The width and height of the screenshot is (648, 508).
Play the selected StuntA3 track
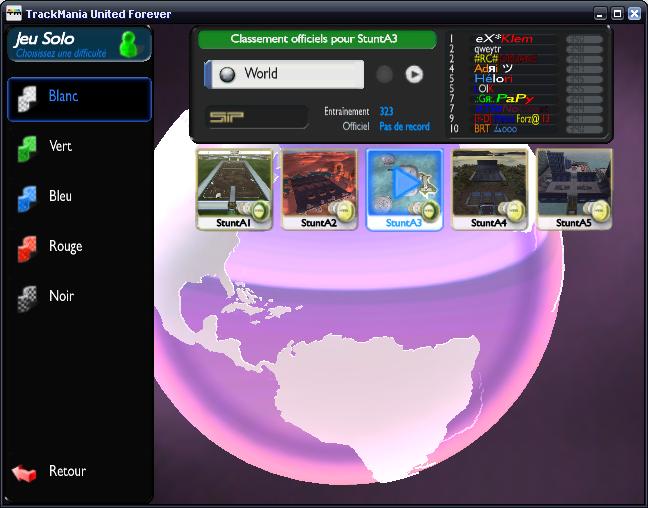[404, 183]
